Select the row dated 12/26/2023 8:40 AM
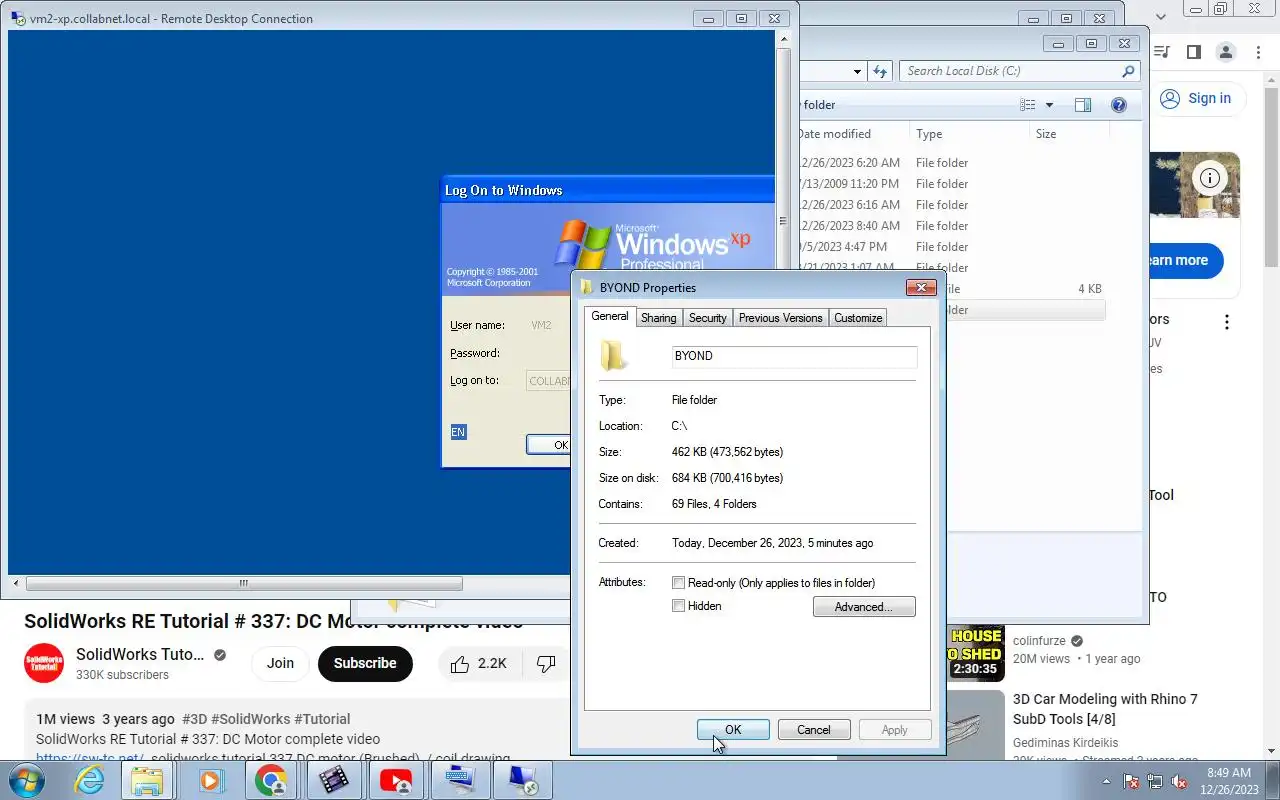The image size is (1280, 800). [x=950, y=226]
